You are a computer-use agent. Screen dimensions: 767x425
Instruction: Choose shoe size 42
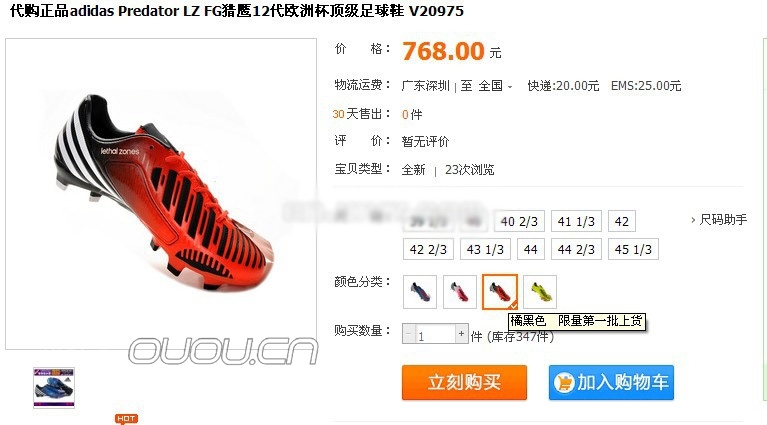pos(622,222)
